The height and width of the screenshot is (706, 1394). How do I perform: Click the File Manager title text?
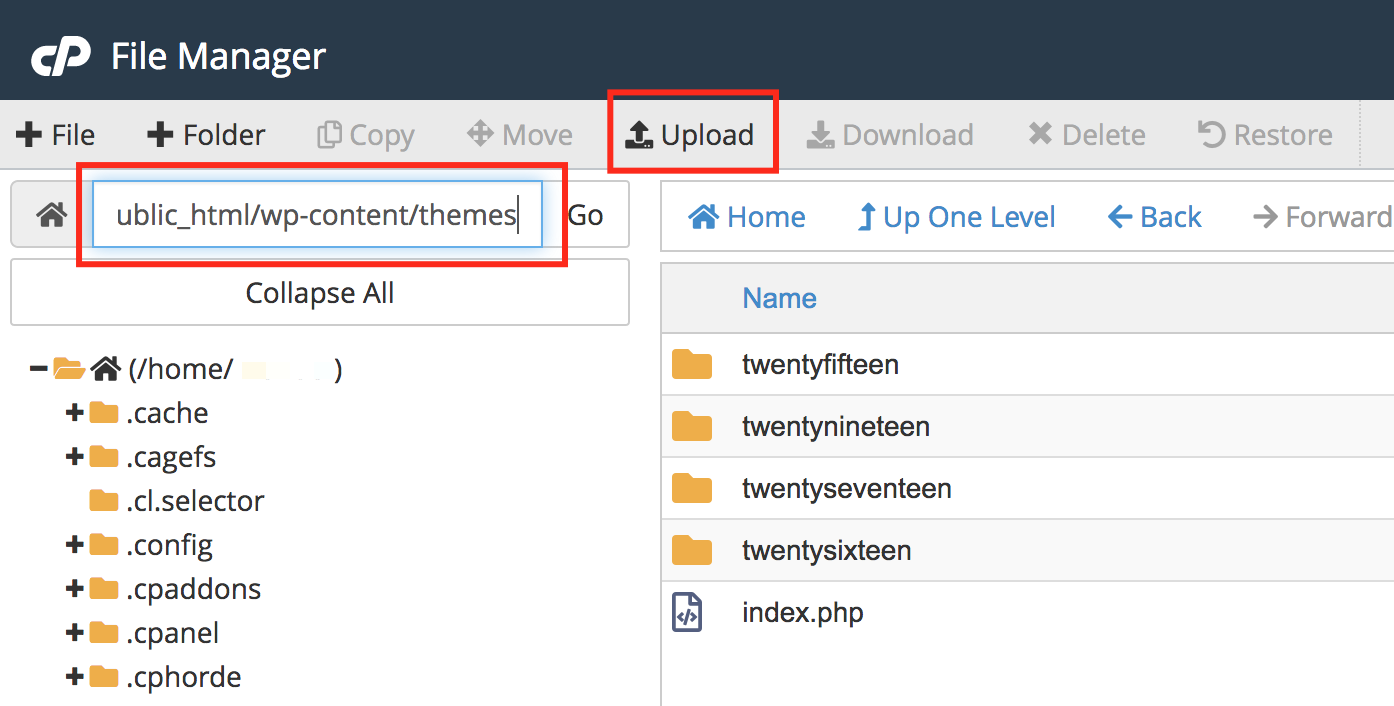pos(218,56)
